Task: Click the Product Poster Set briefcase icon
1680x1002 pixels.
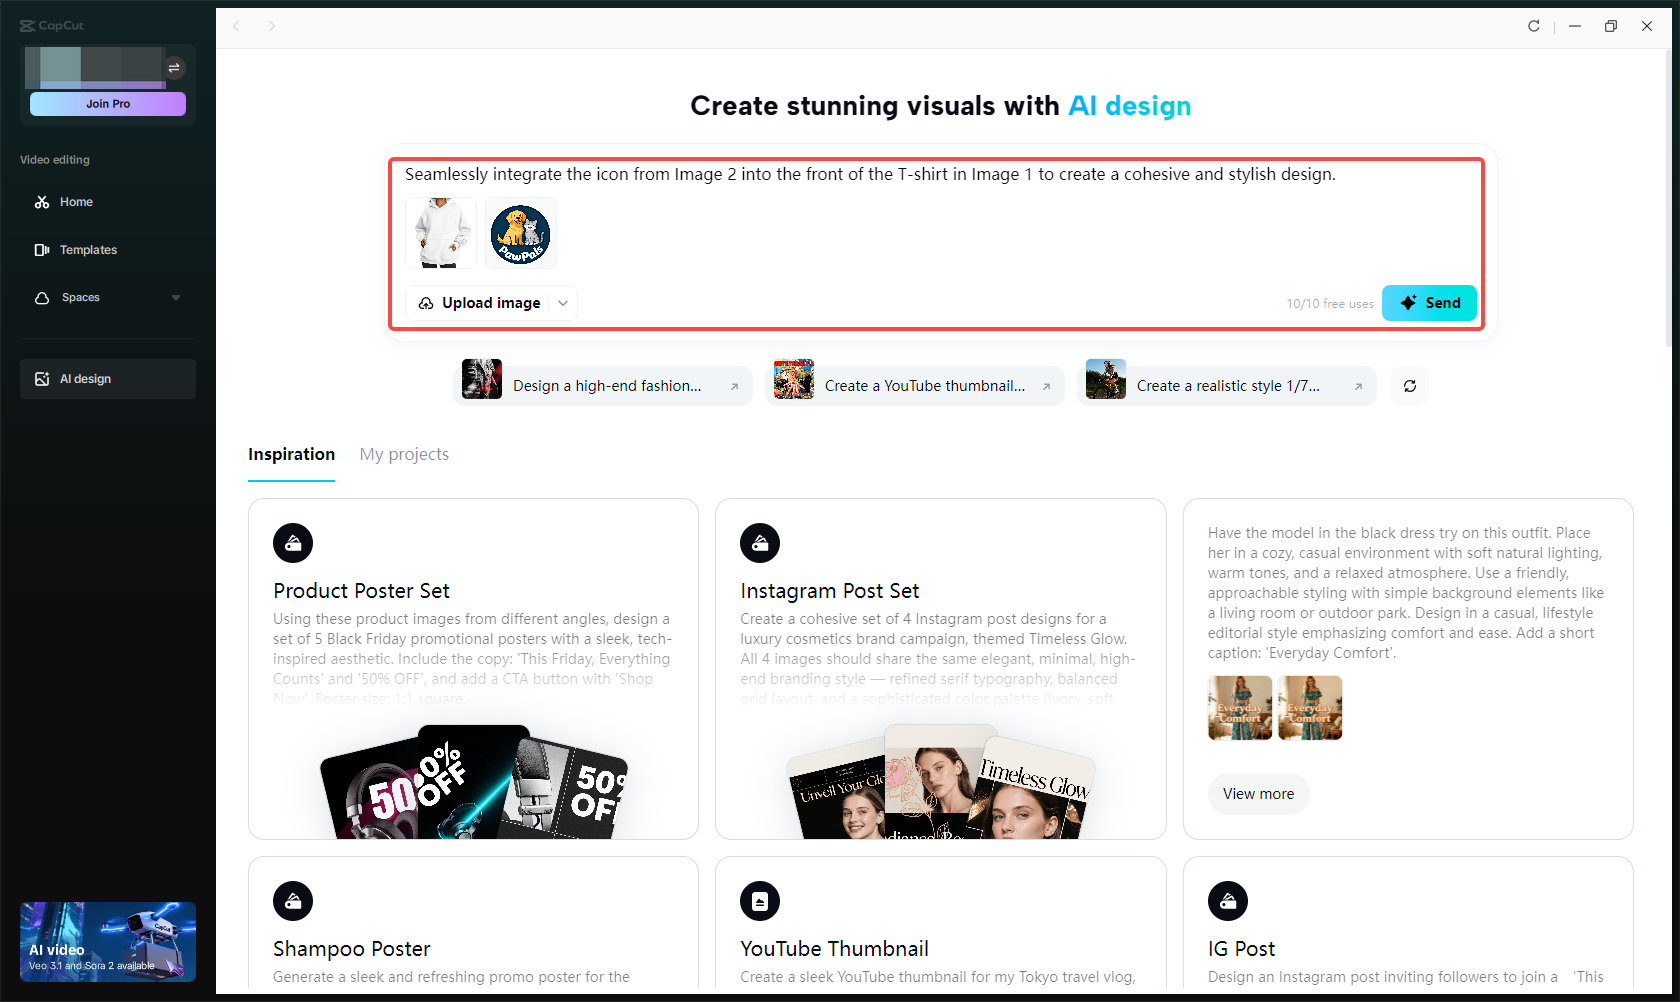Action: click(x=293, y=543)
